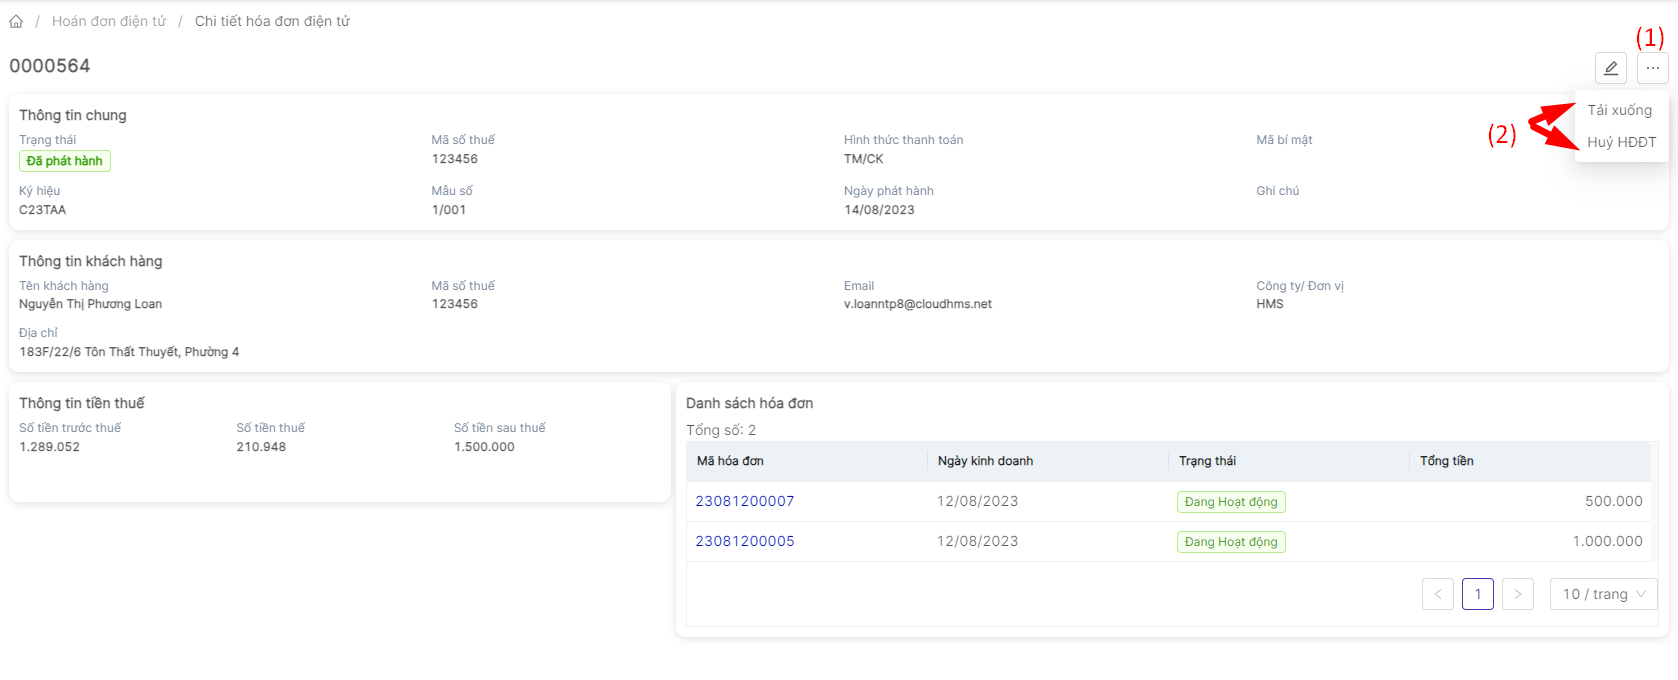Click the 'Tổng tiền' column header
The image size is (1678, 680).
point(1446,461)
